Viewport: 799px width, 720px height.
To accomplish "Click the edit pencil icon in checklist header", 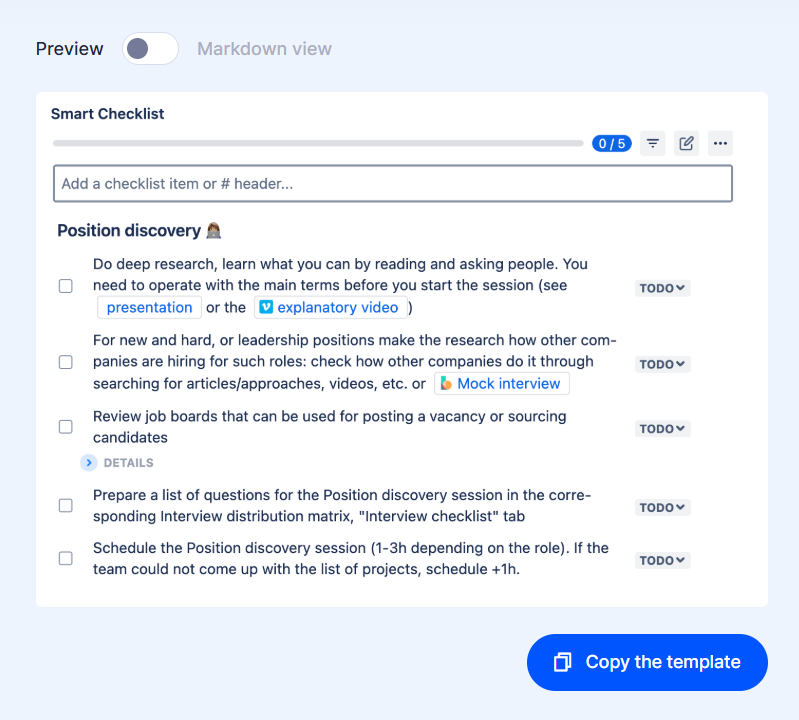I will 686,144.
